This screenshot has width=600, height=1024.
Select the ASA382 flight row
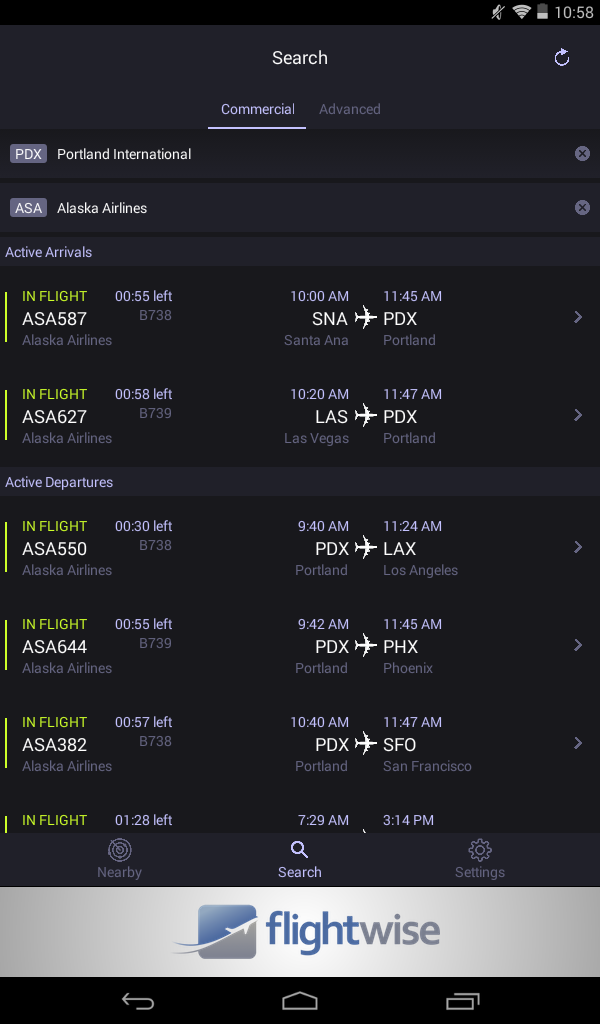pyautogui.click(x=300, y=743)
